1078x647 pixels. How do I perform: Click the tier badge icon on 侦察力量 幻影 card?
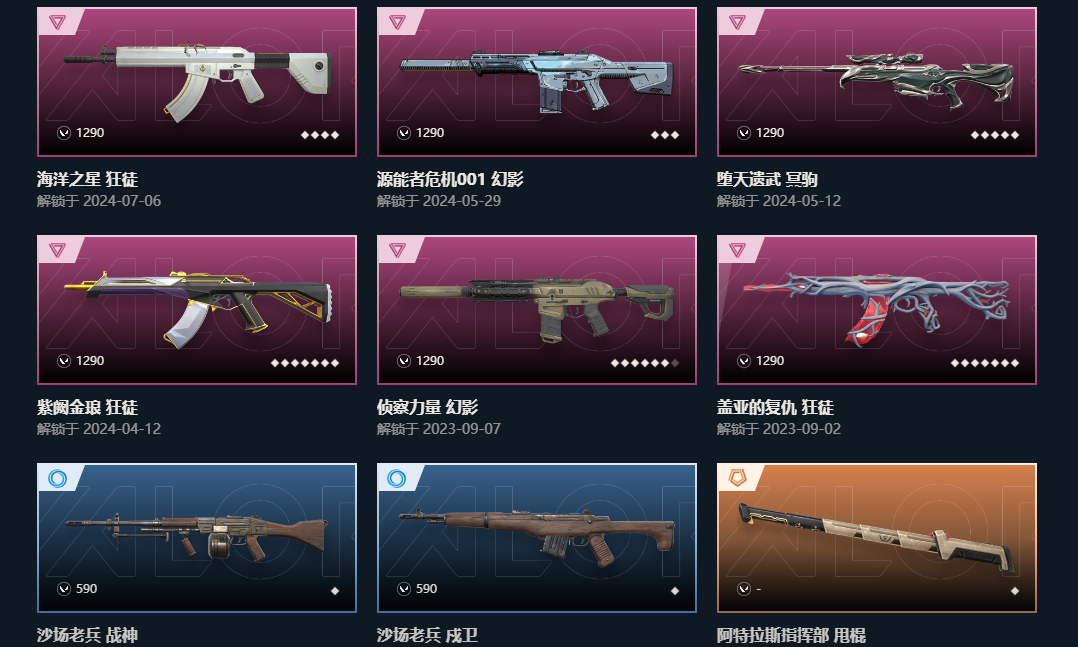click(x=397, y=250)
